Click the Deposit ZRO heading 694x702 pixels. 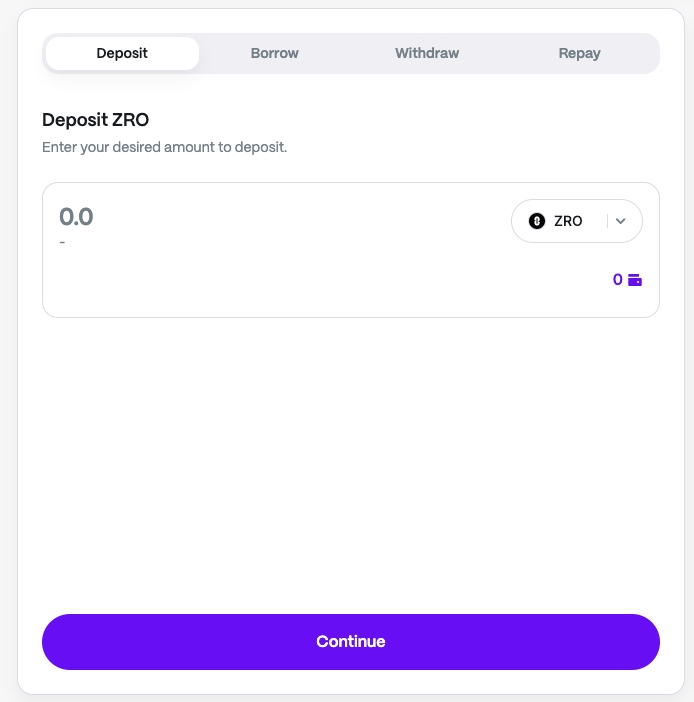point(95,120)
